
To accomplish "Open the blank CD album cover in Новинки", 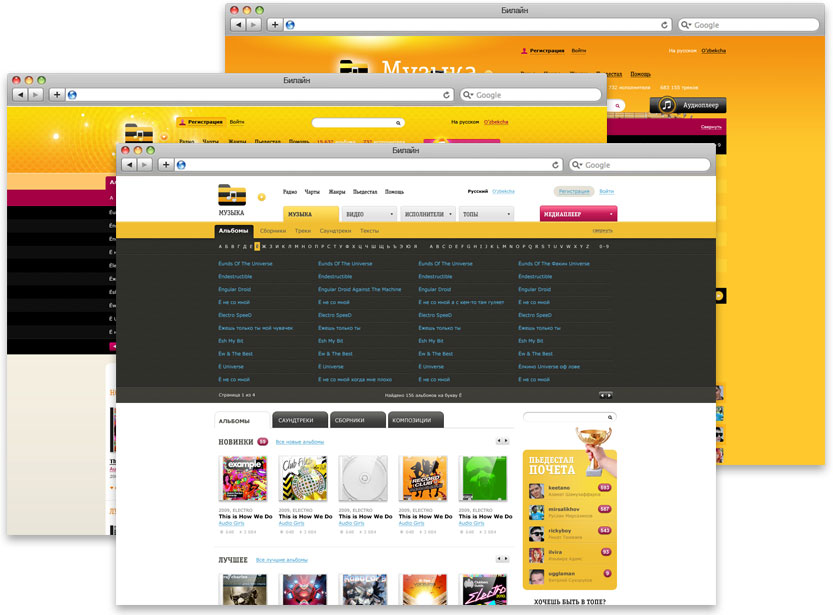I will (364, 479).
